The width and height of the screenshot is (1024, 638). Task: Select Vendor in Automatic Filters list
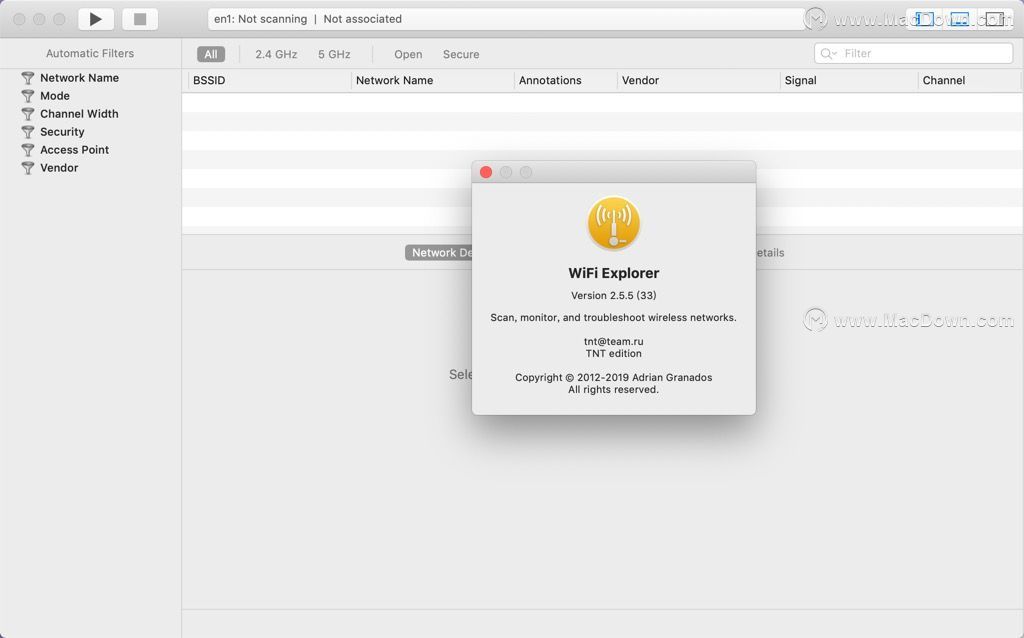point(59,168)
